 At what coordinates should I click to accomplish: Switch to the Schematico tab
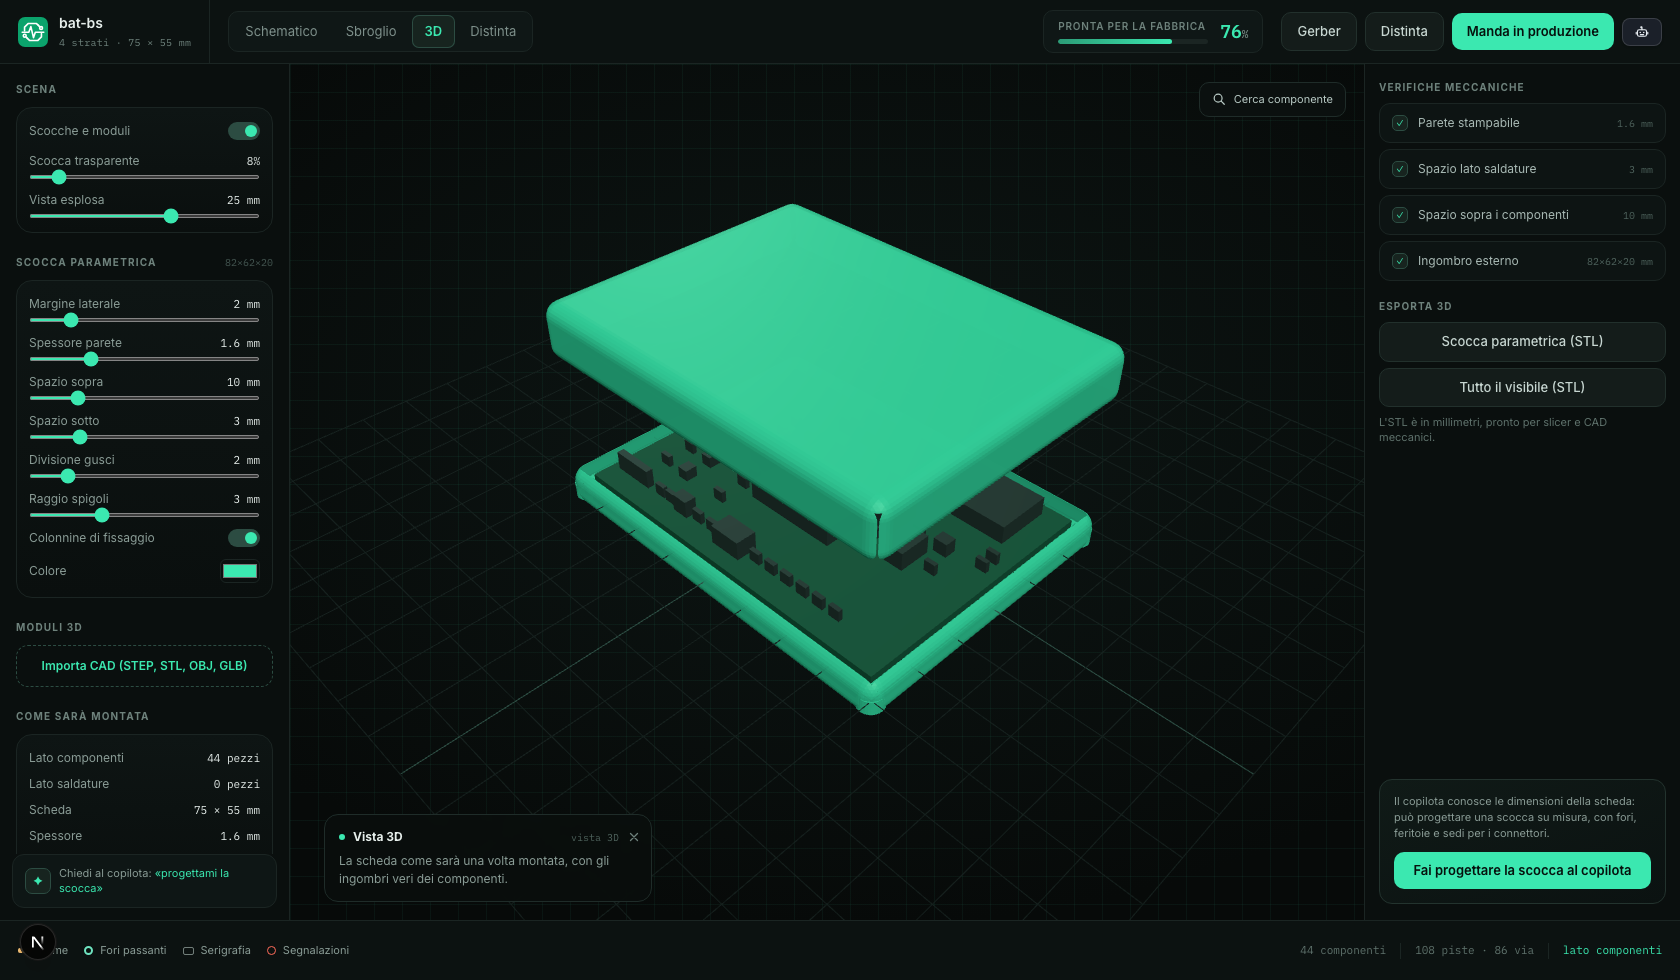point(281,32)
